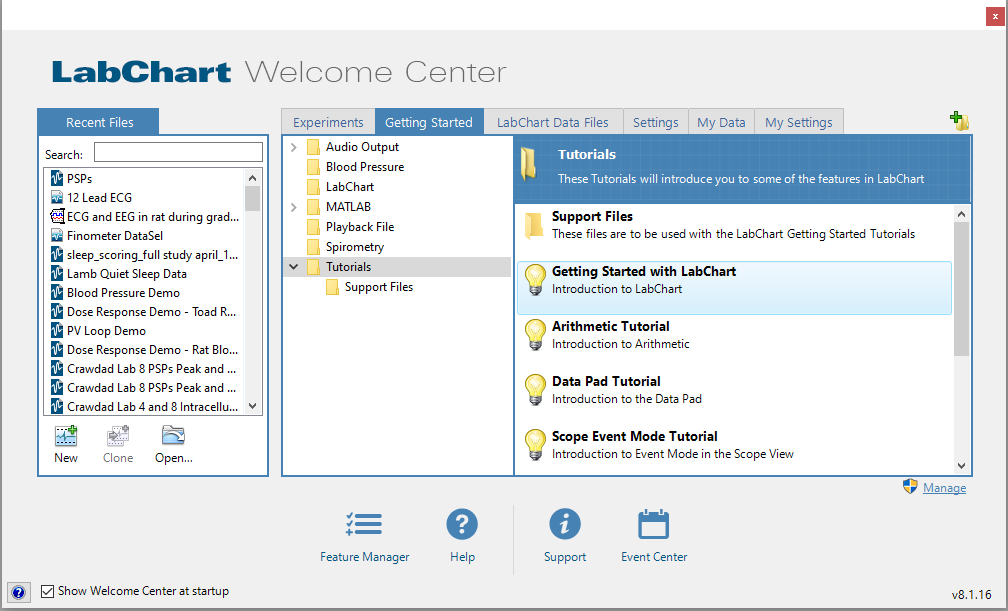Expand the Audio Output folder
This screenshot has width=1008, height=611.
(293, 147)
